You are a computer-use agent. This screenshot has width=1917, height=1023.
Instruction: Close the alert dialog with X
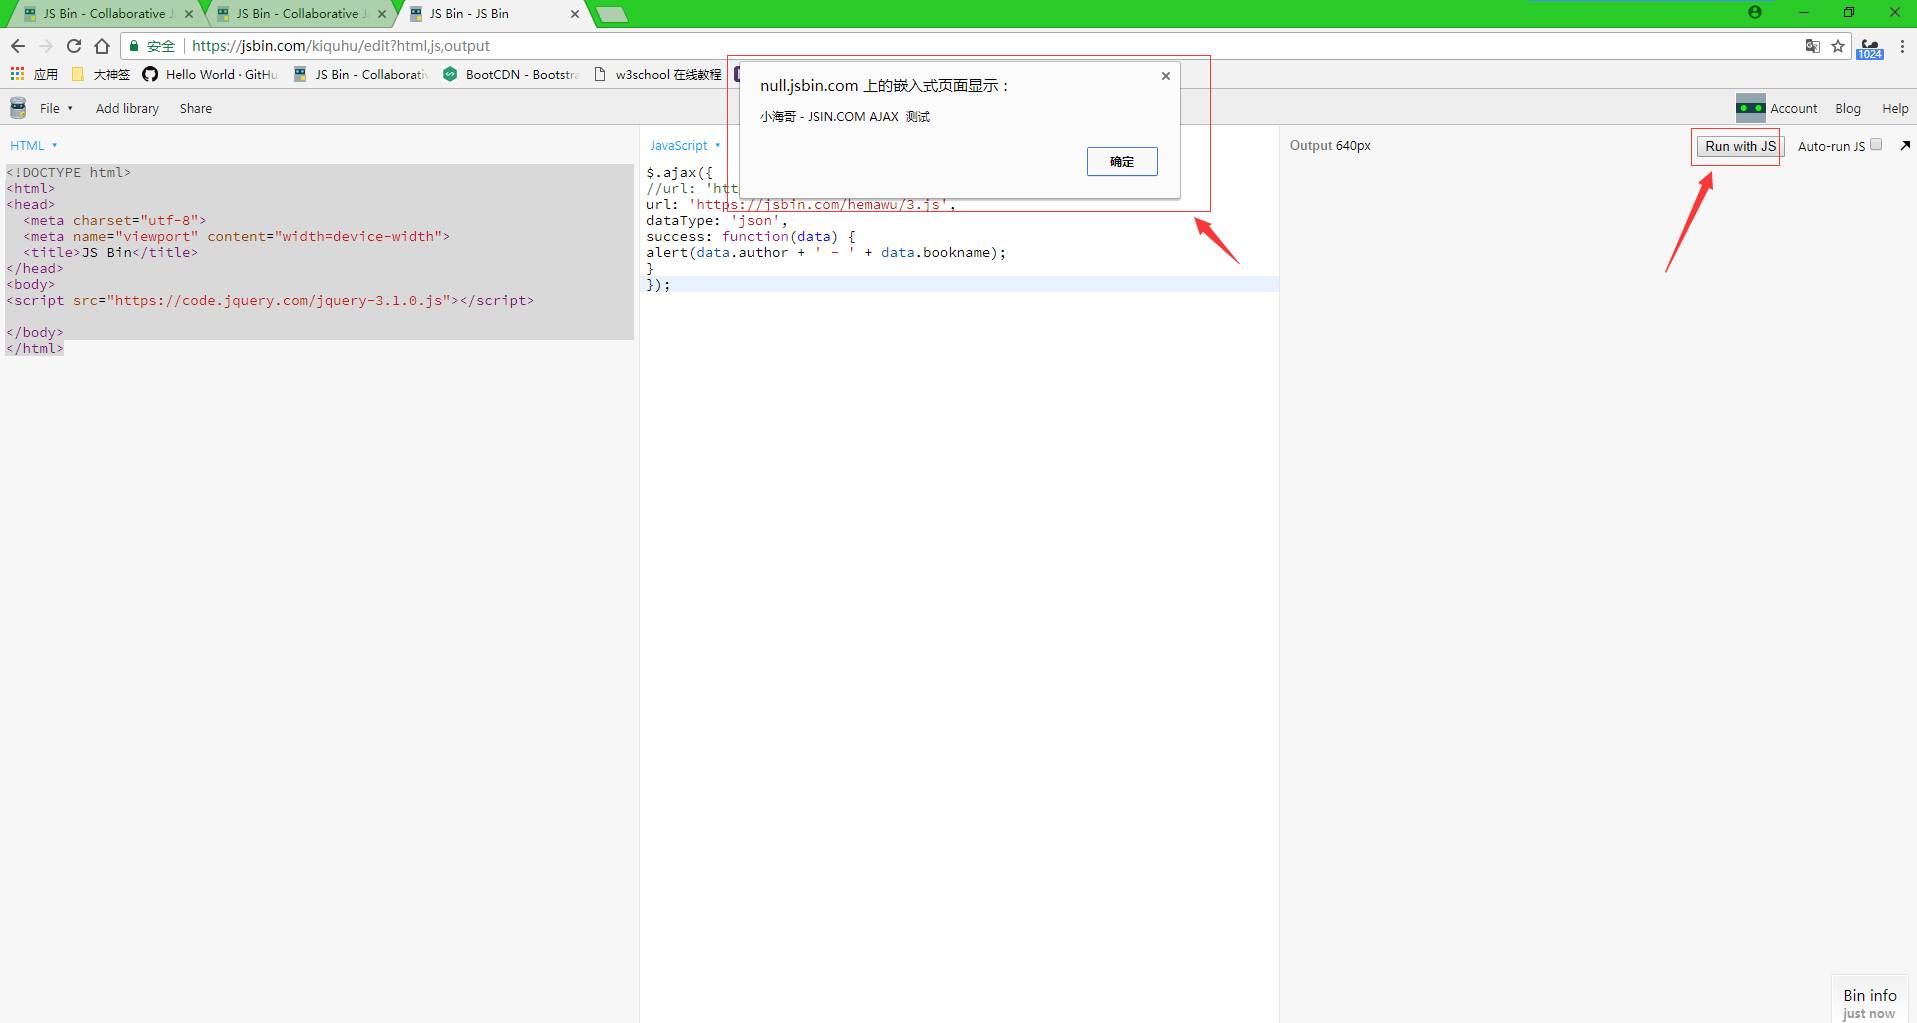(x=1165, y=76)
